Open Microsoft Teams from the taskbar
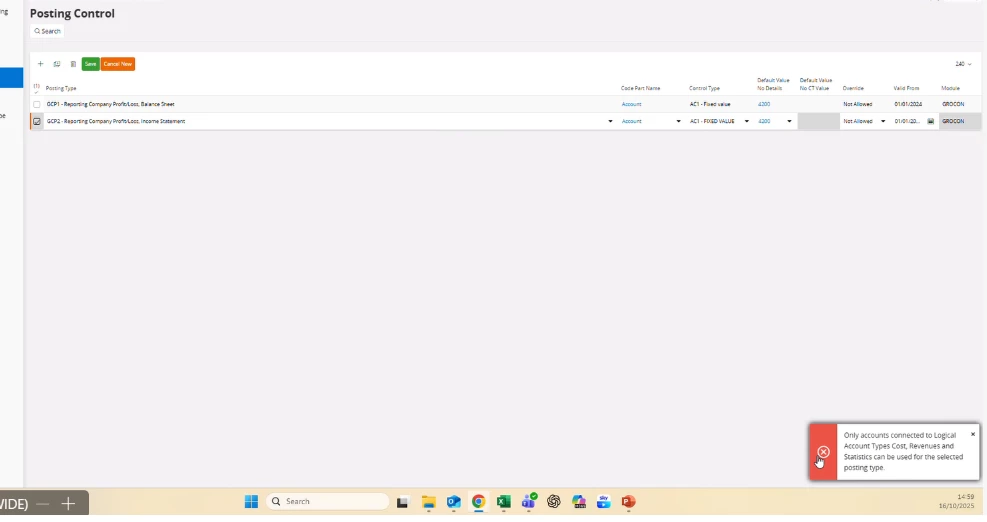 [x=529, y=501]
